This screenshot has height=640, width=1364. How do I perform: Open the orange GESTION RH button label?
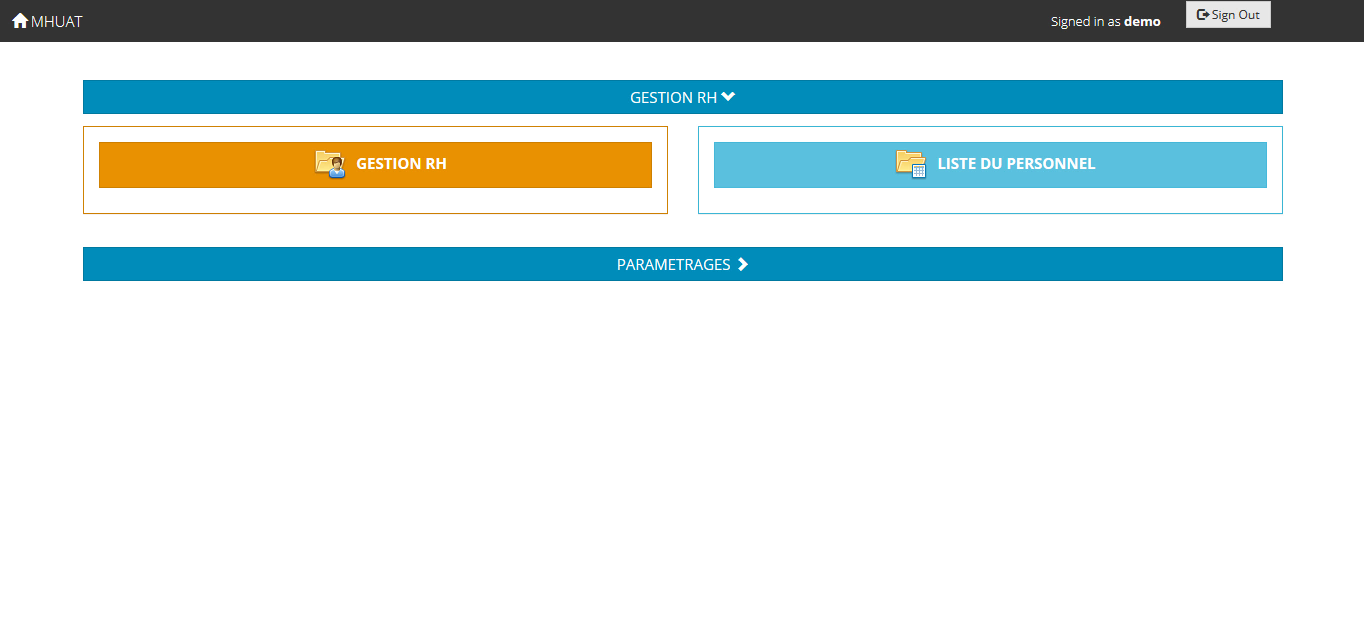[401, 164]
